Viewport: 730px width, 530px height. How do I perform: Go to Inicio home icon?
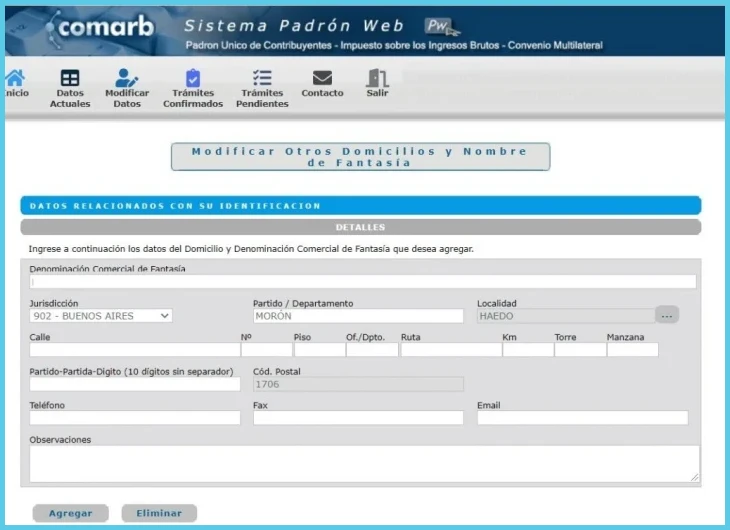(15, 78)
